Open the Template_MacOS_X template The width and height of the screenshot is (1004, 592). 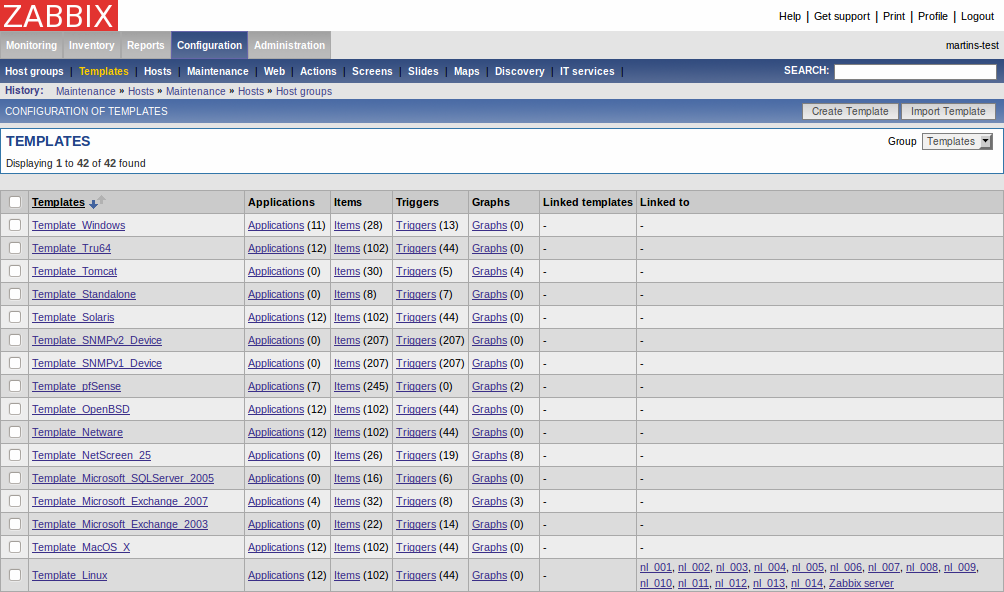pyautogui.click(x=81, y=547)
